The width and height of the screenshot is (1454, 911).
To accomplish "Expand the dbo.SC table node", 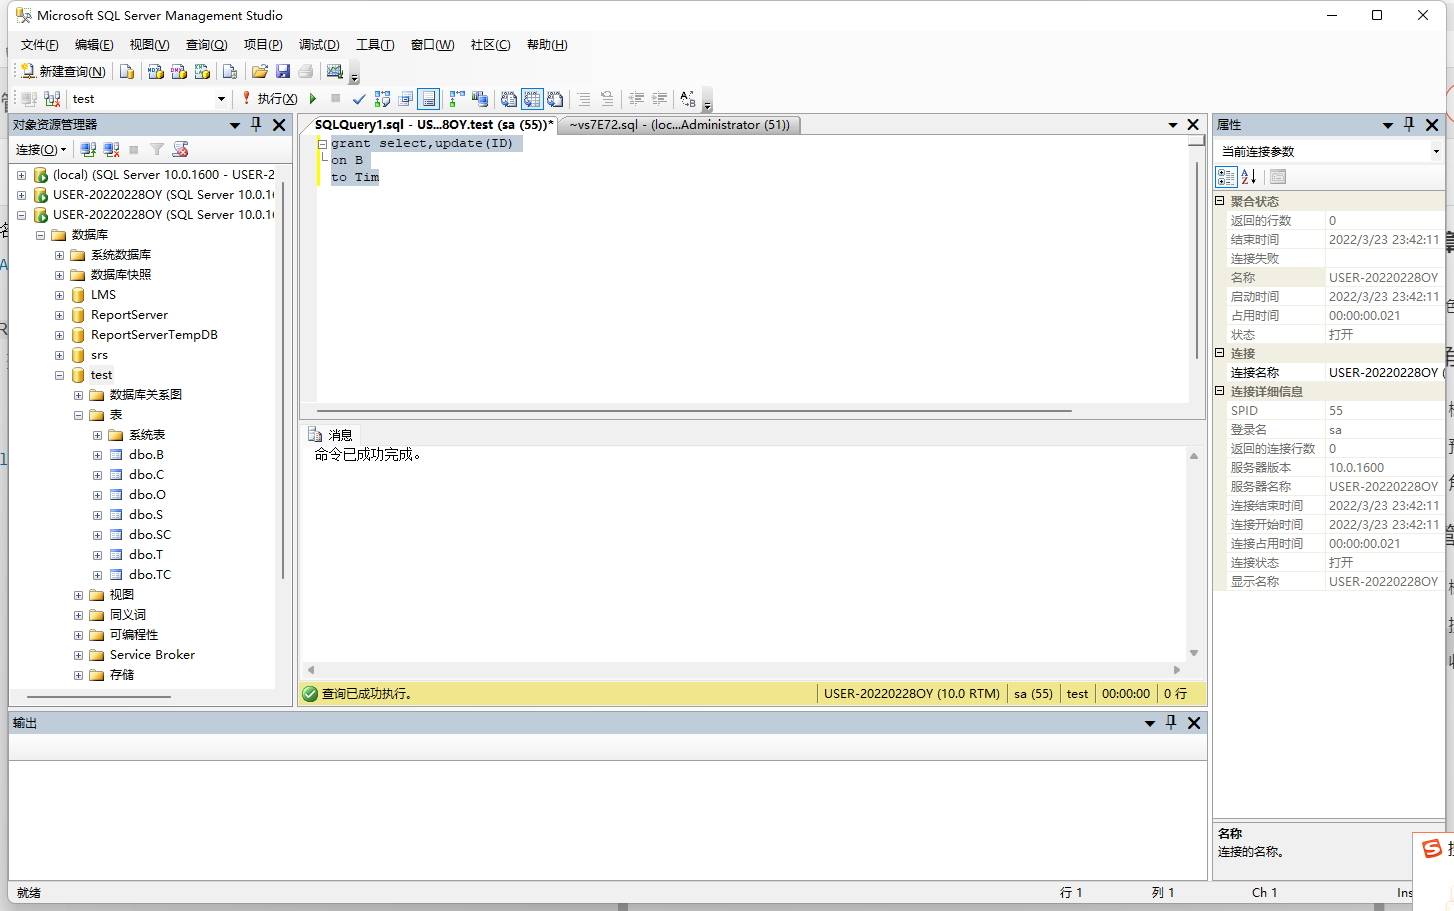I will coord(97,535).
